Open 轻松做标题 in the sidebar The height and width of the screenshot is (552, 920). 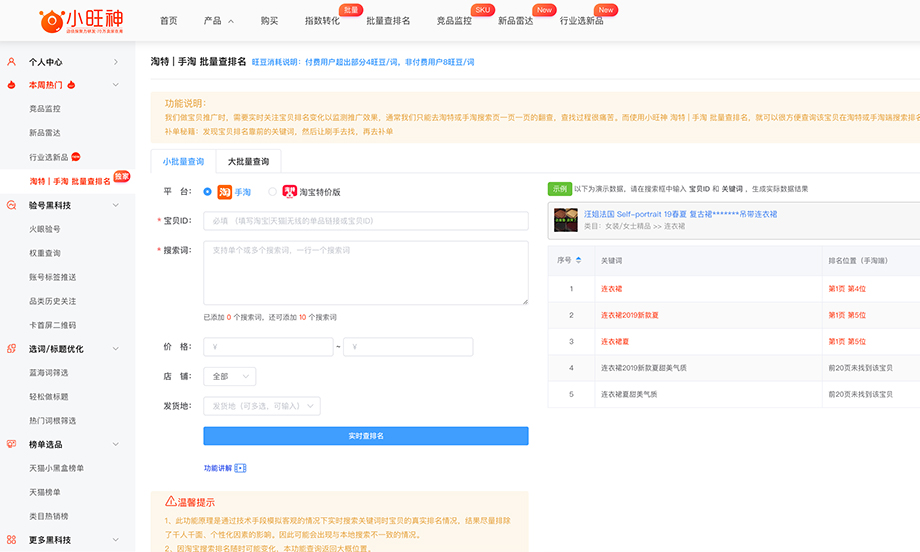49,397
